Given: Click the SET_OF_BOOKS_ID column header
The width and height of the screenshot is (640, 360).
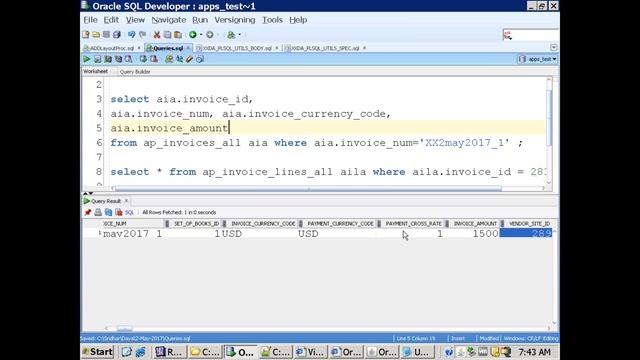Looking at the screenshot, I should (196, 224).
